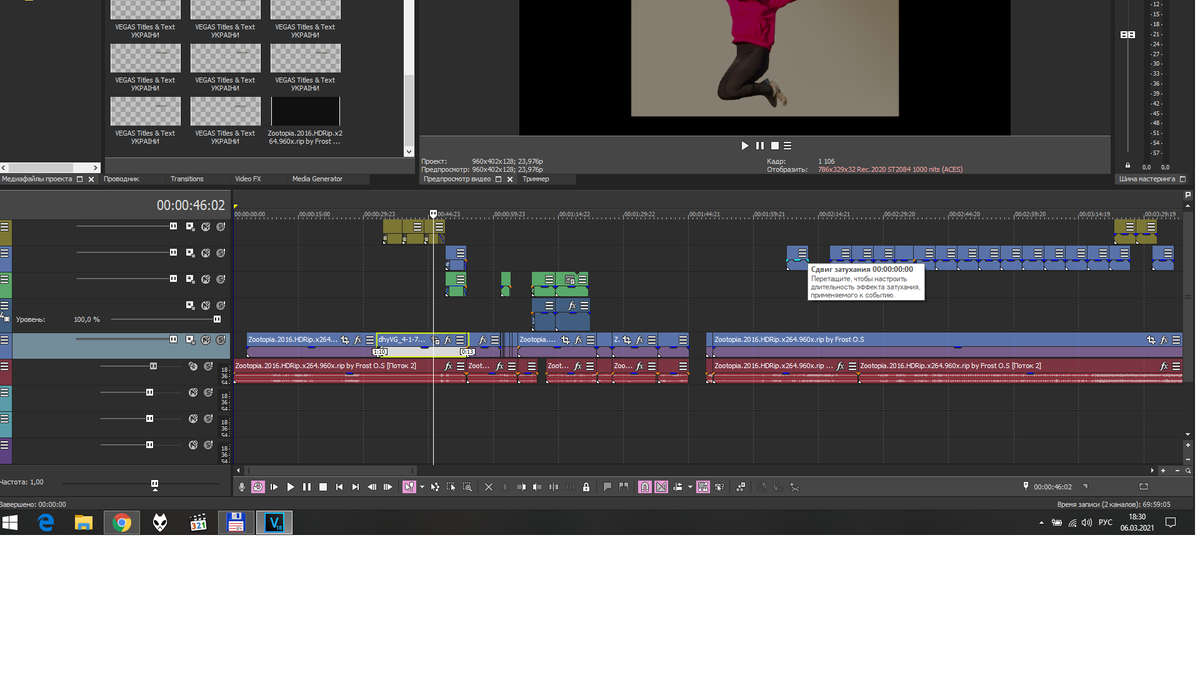Open the normal edit tool dropdown arrow
The height and width of the screenshot is (675, 1200).
[x=422, y=487]
